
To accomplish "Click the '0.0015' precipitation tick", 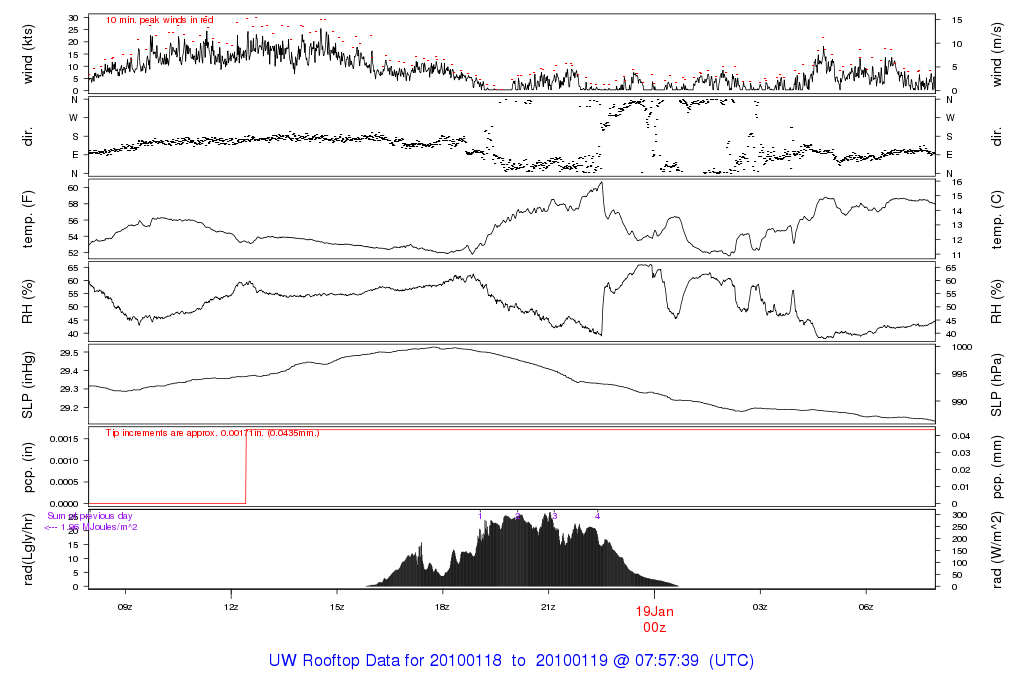I will 65,439.
